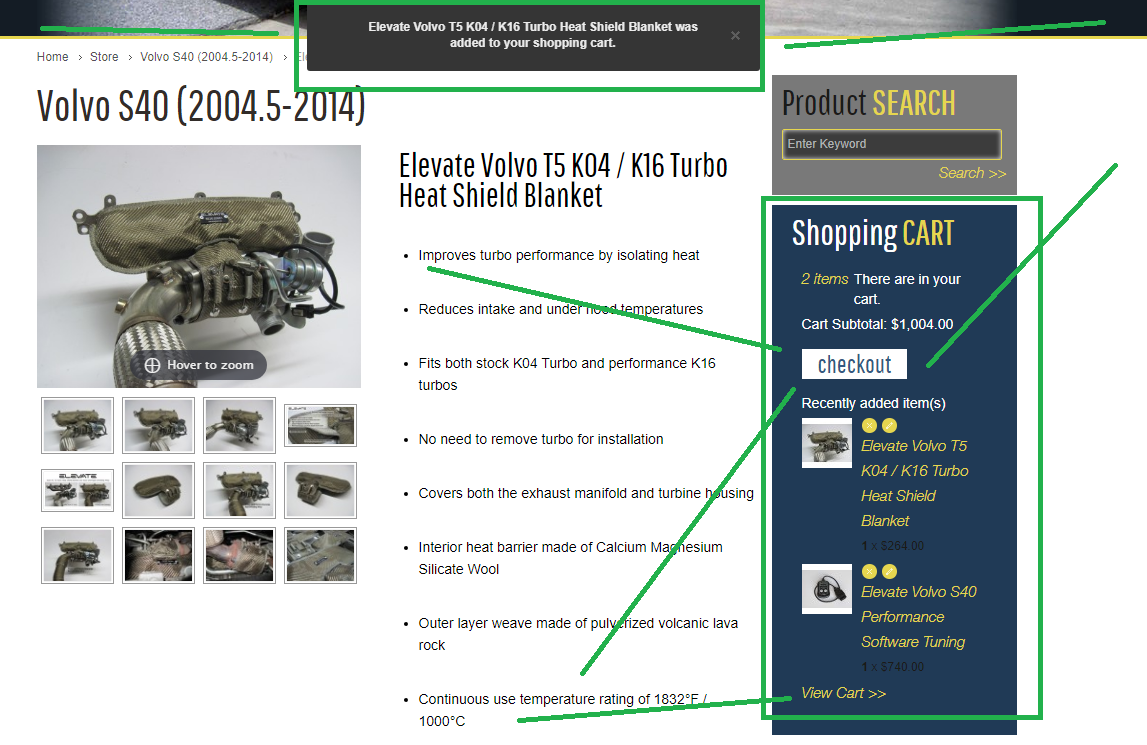Click the '1 x $264.00' price line
1147x745 pixels.
point(892,546)
